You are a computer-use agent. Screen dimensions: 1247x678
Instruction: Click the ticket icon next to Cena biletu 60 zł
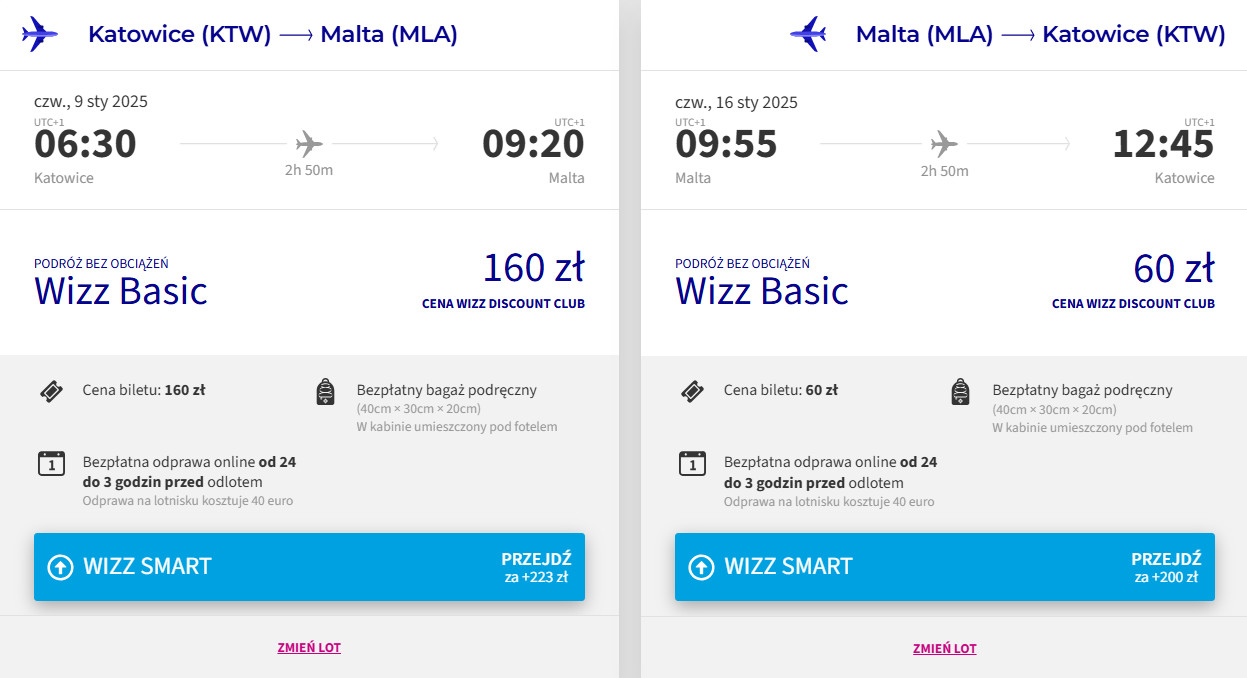(x=692, y=391)
